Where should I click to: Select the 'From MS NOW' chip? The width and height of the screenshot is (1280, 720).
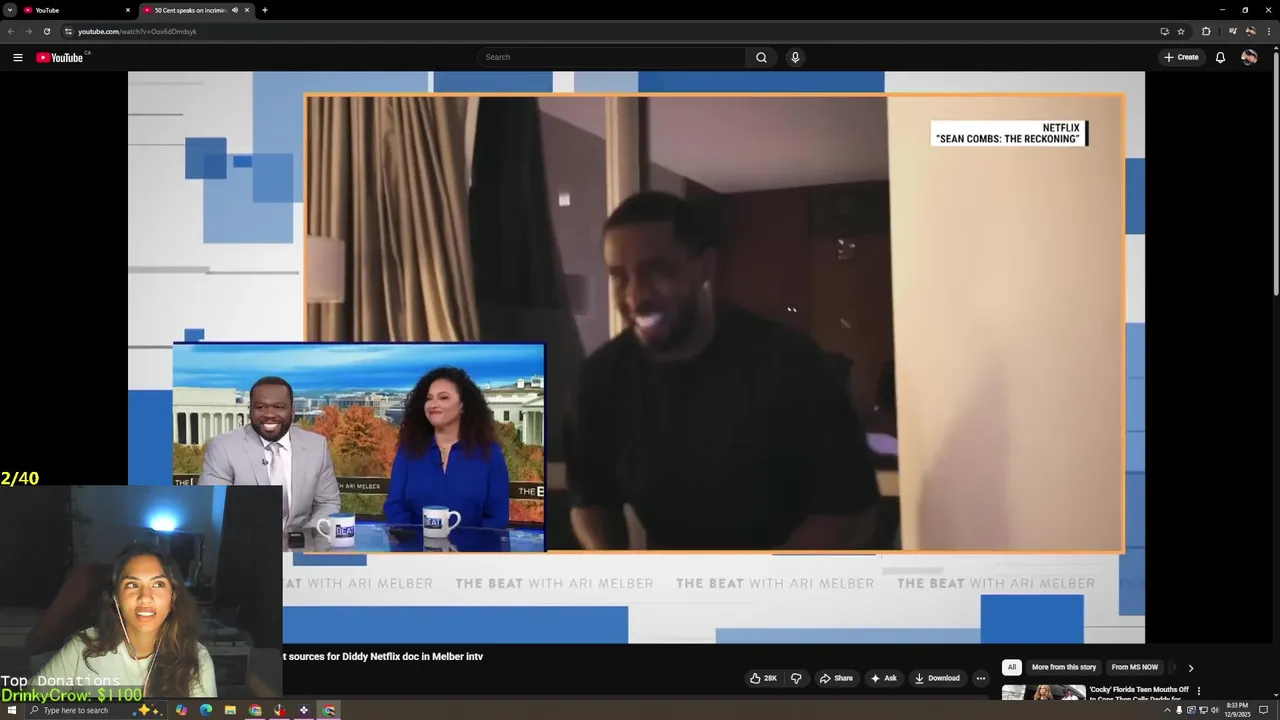coord(1135,667)
